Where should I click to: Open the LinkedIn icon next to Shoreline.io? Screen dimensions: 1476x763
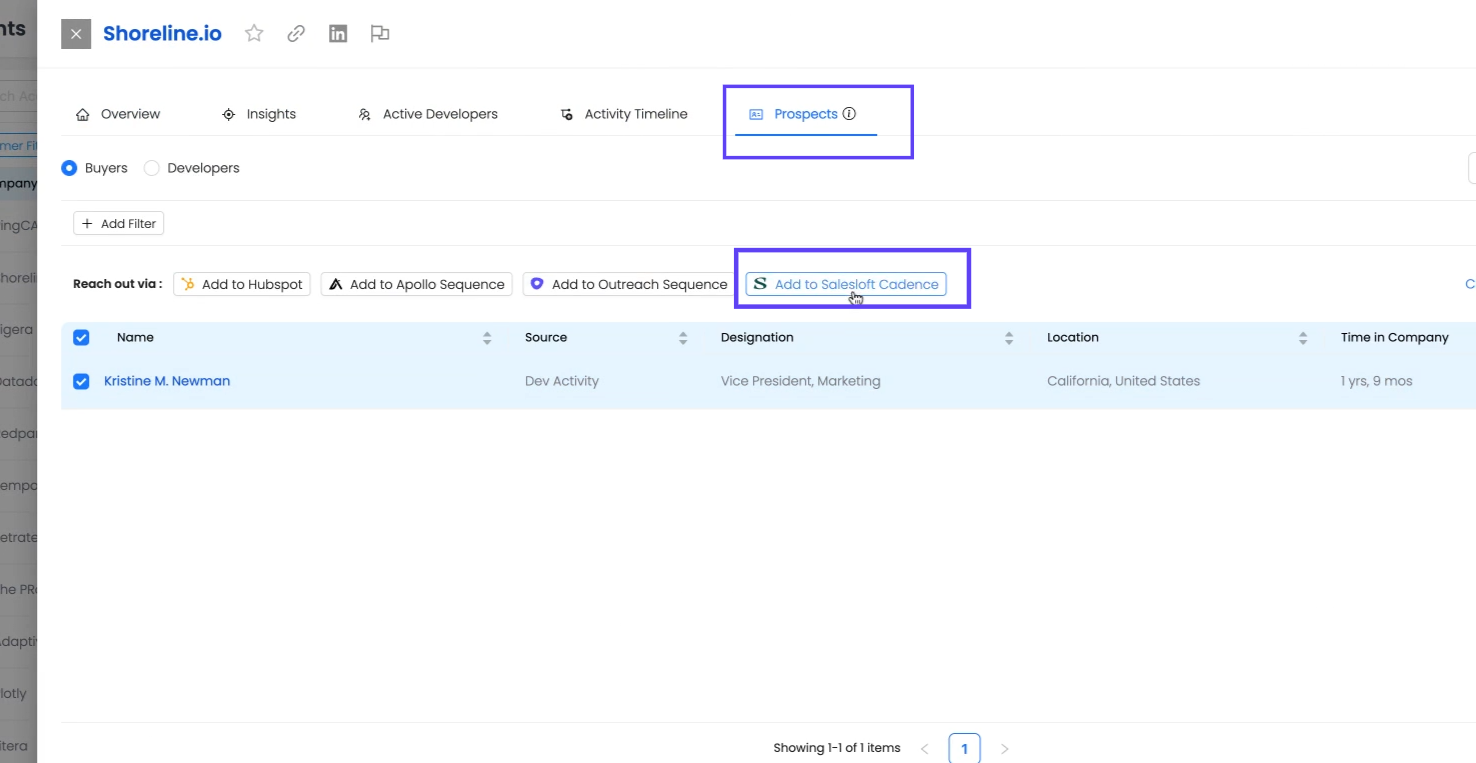click(338, 34)
